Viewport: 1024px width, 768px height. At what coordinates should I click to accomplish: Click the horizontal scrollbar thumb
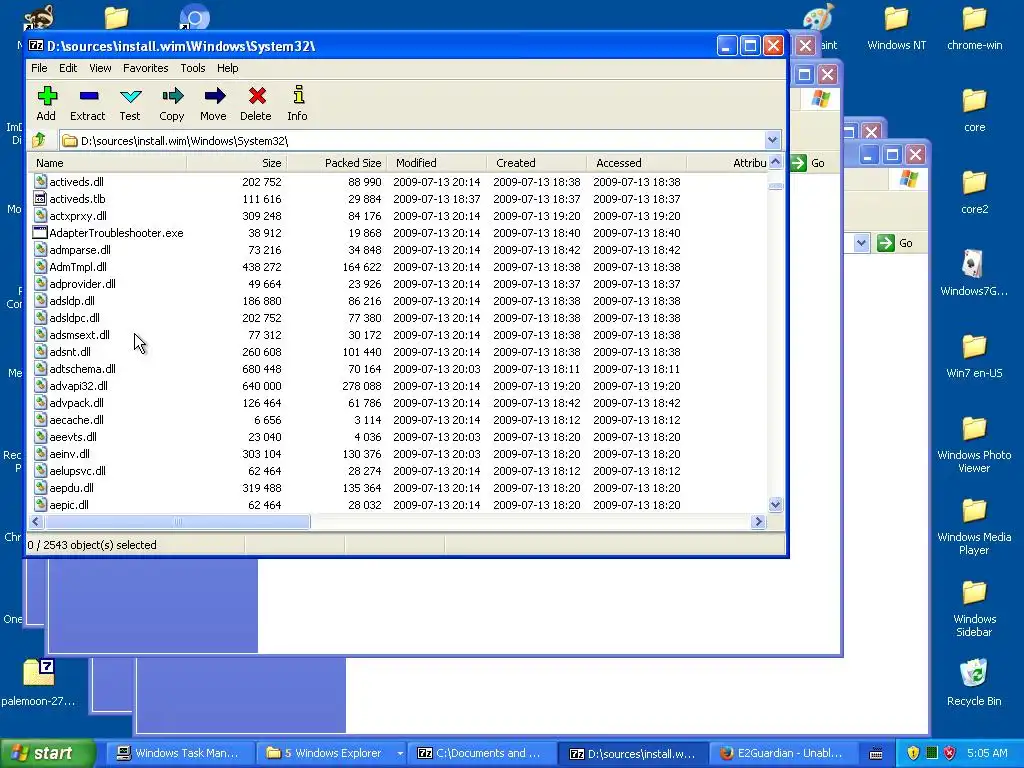coord(177,522)
